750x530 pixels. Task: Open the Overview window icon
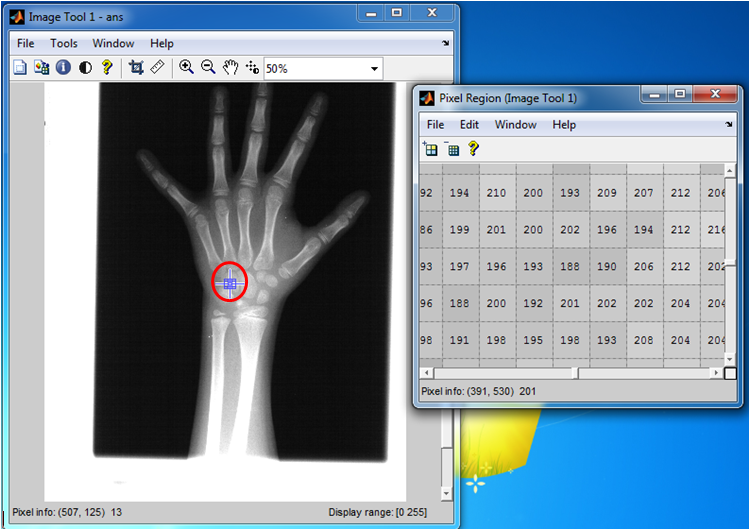click(42, 67)
